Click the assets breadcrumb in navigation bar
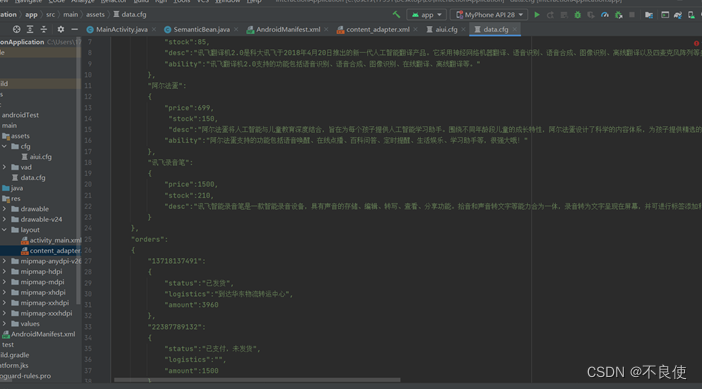Image resolution: width=703 pixels, height=390 pixels. 95,15
